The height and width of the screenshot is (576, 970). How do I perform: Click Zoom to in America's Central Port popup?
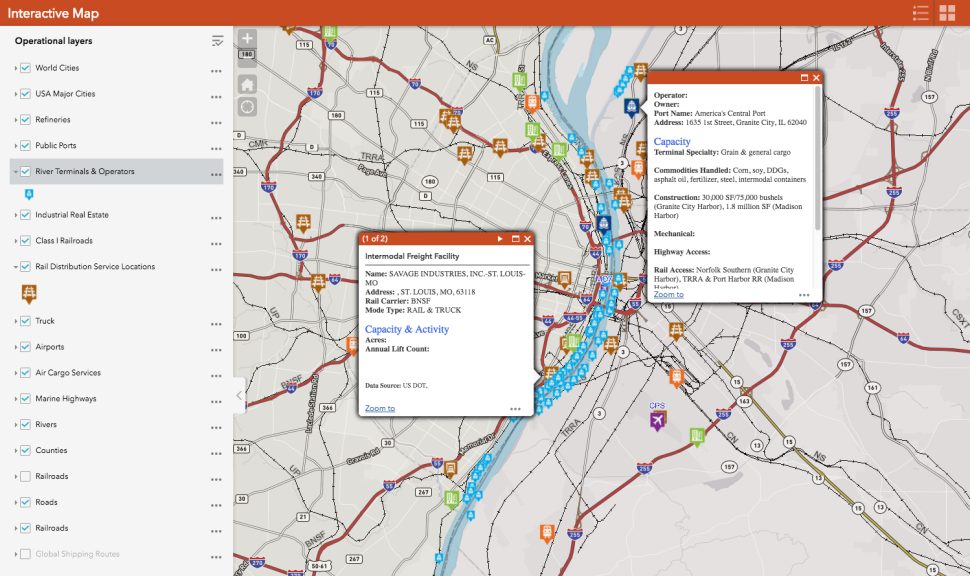pos(669,294)
